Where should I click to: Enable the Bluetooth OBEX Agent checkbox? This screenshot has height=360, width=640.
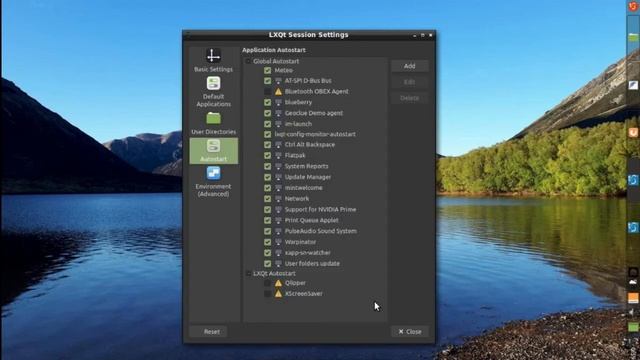click(267, 91)
